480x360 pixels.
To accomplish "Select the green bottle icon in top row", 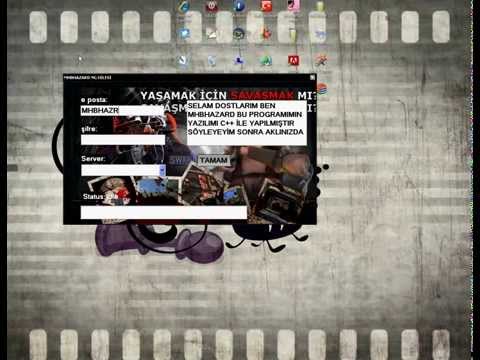I will [x=320, y=6].
